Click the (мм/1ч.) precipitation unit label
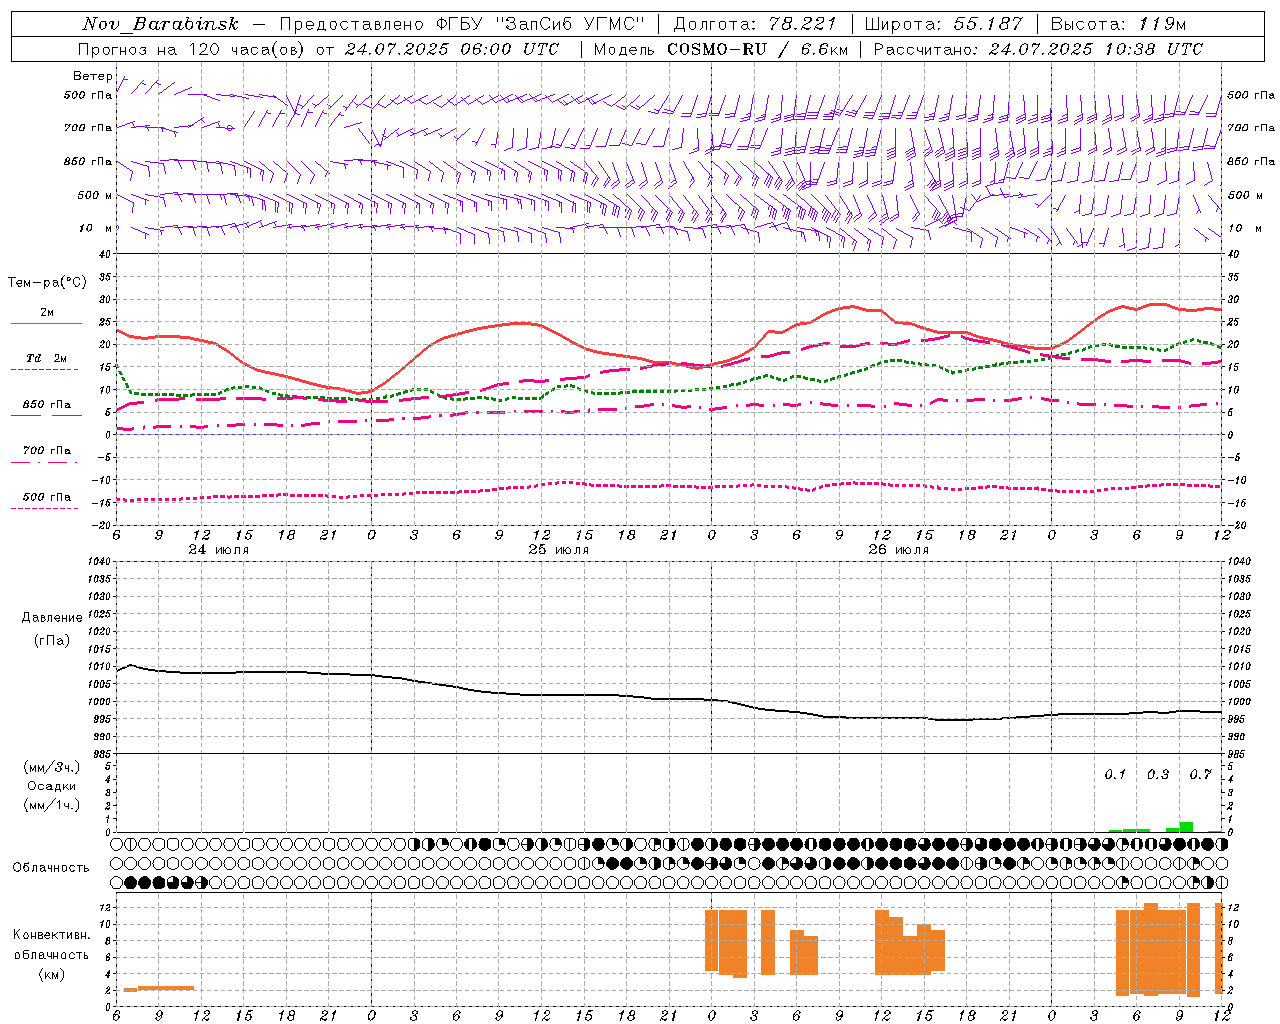 click(52, 805)
